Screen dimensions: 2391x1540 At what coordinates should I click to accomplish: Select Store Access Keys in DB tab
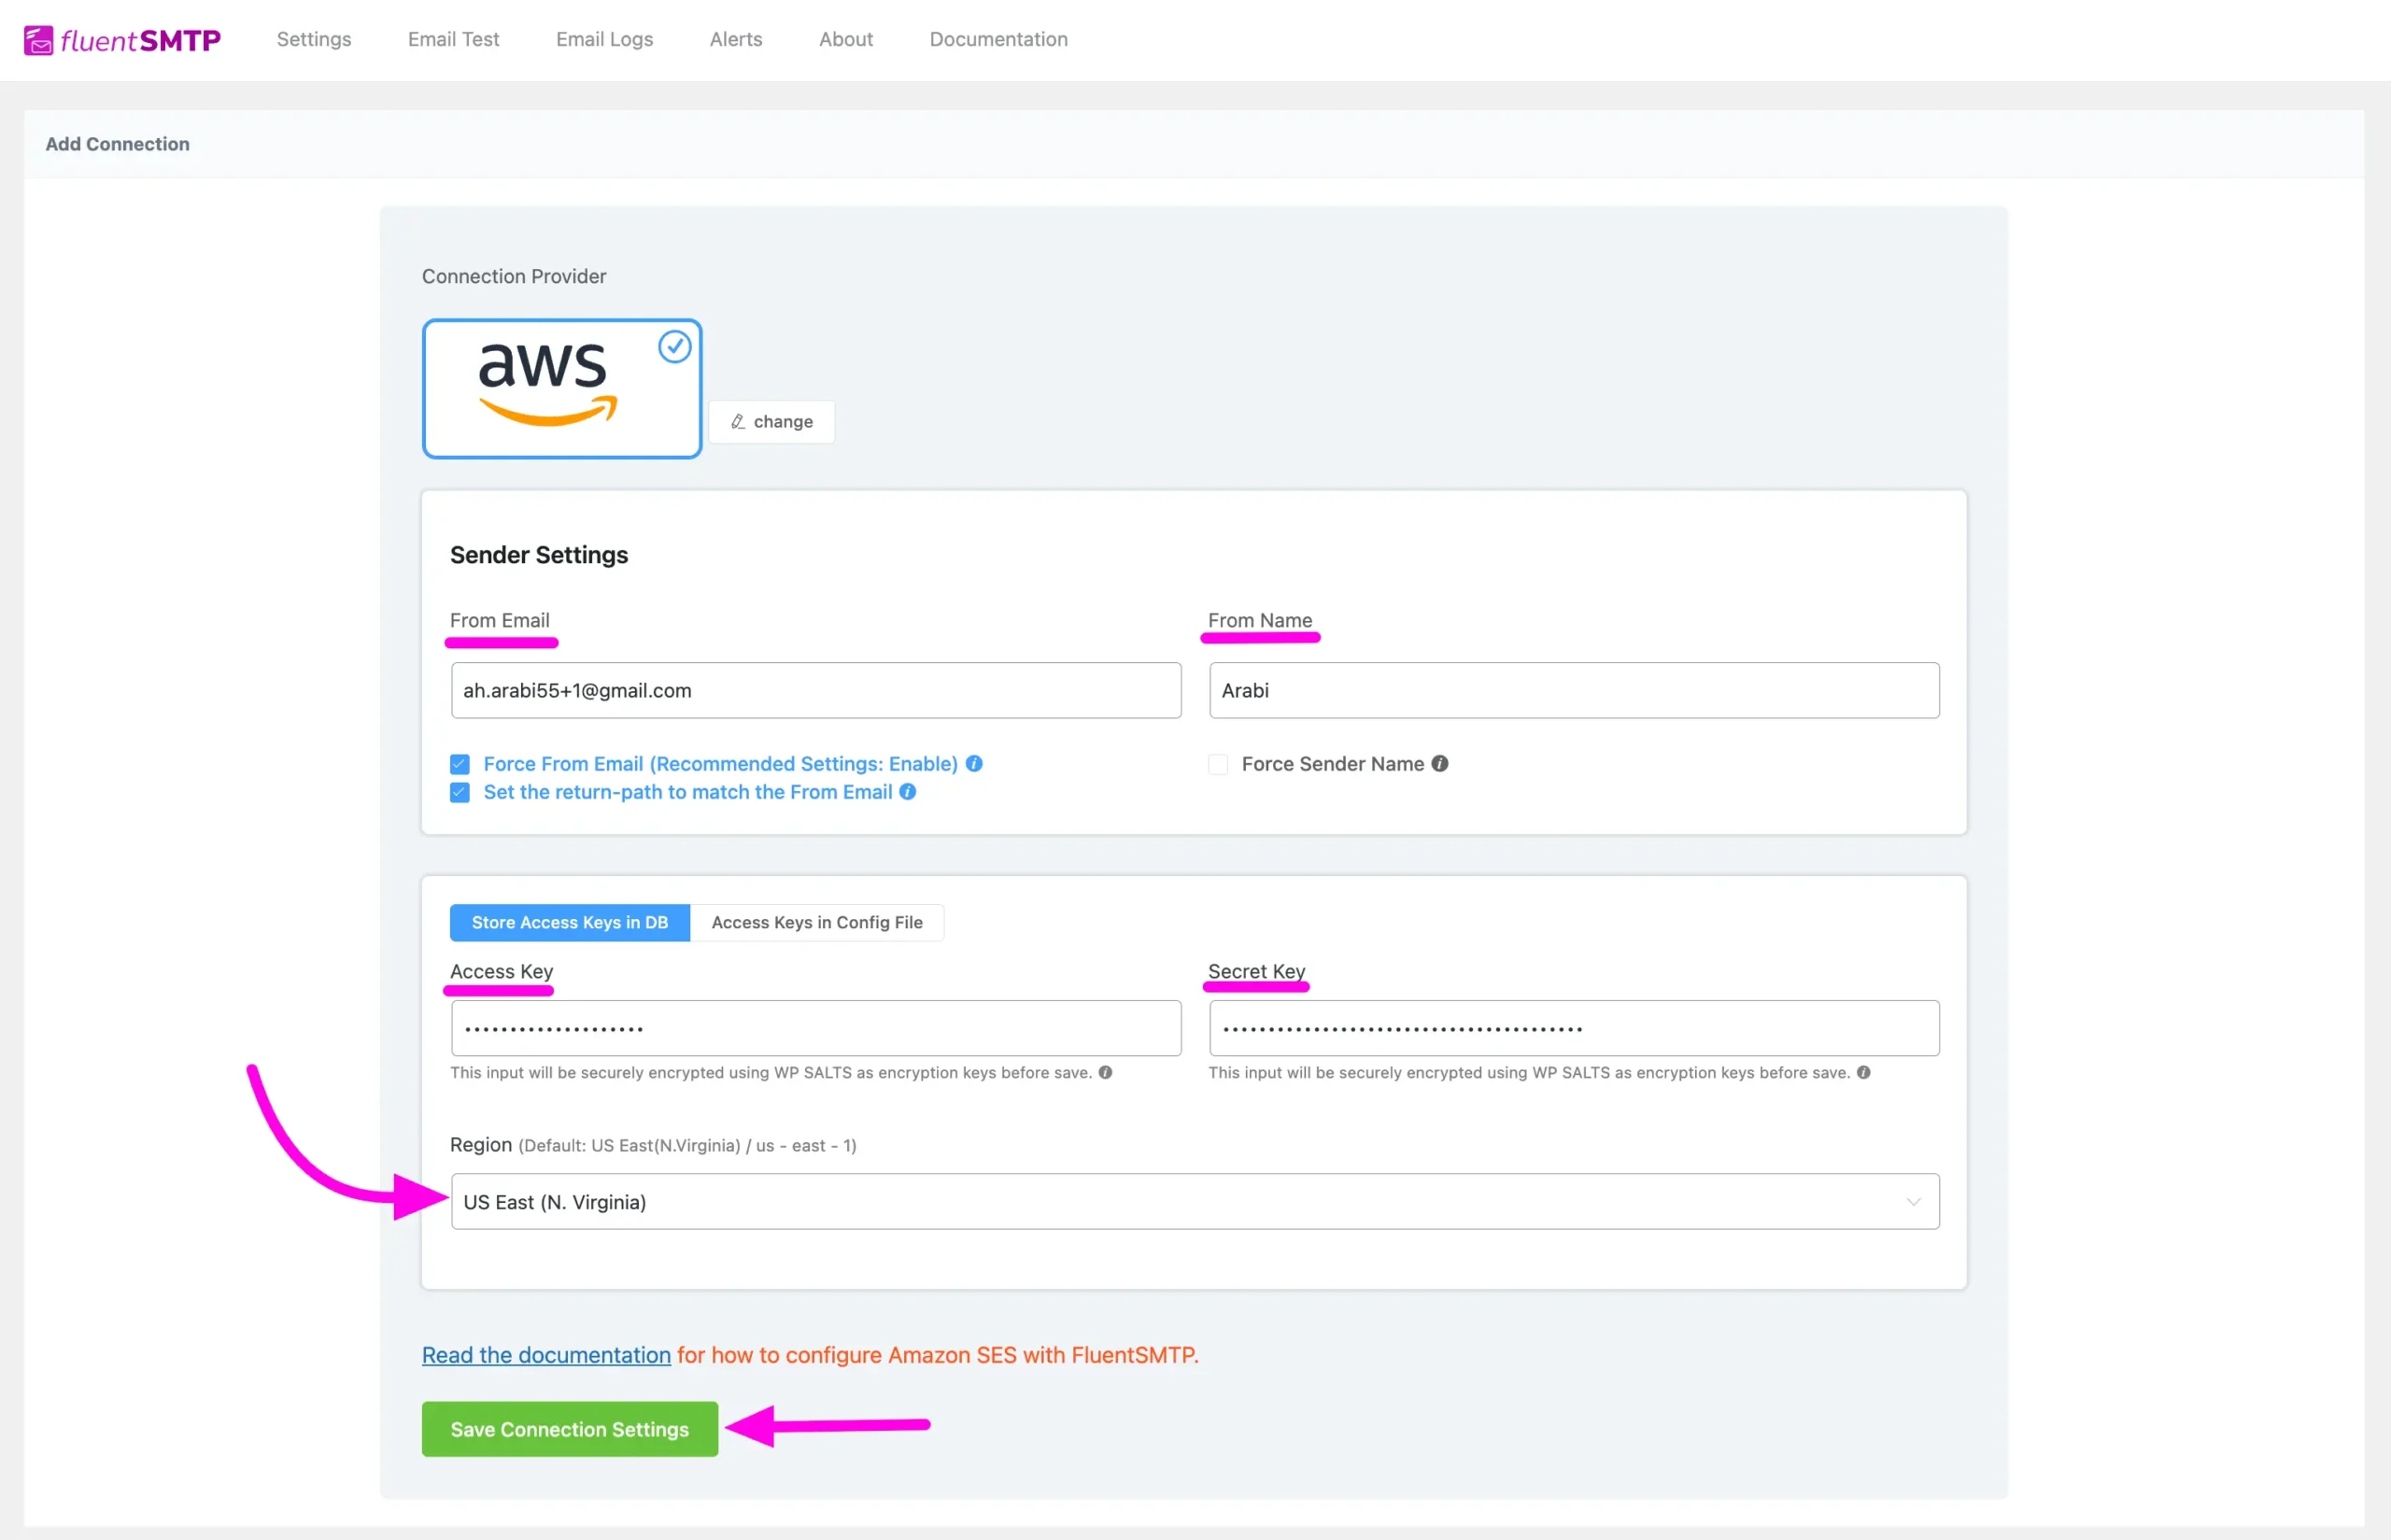[570, 923]
